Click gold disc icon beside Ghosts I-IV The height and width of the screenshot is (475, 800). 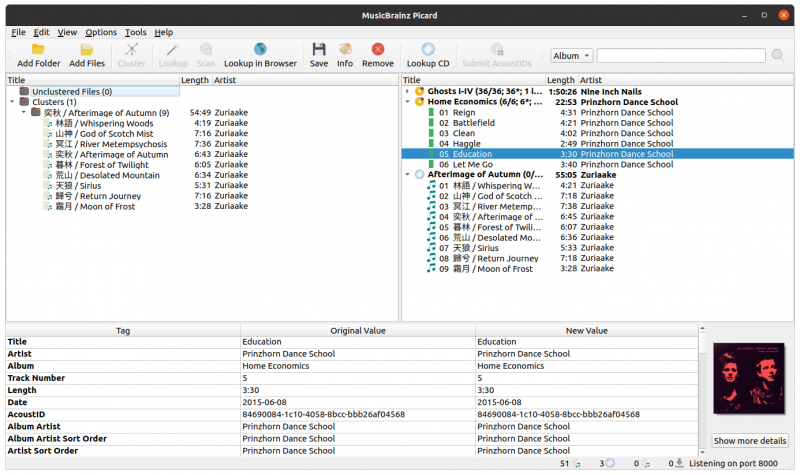[x=419, y=92]
